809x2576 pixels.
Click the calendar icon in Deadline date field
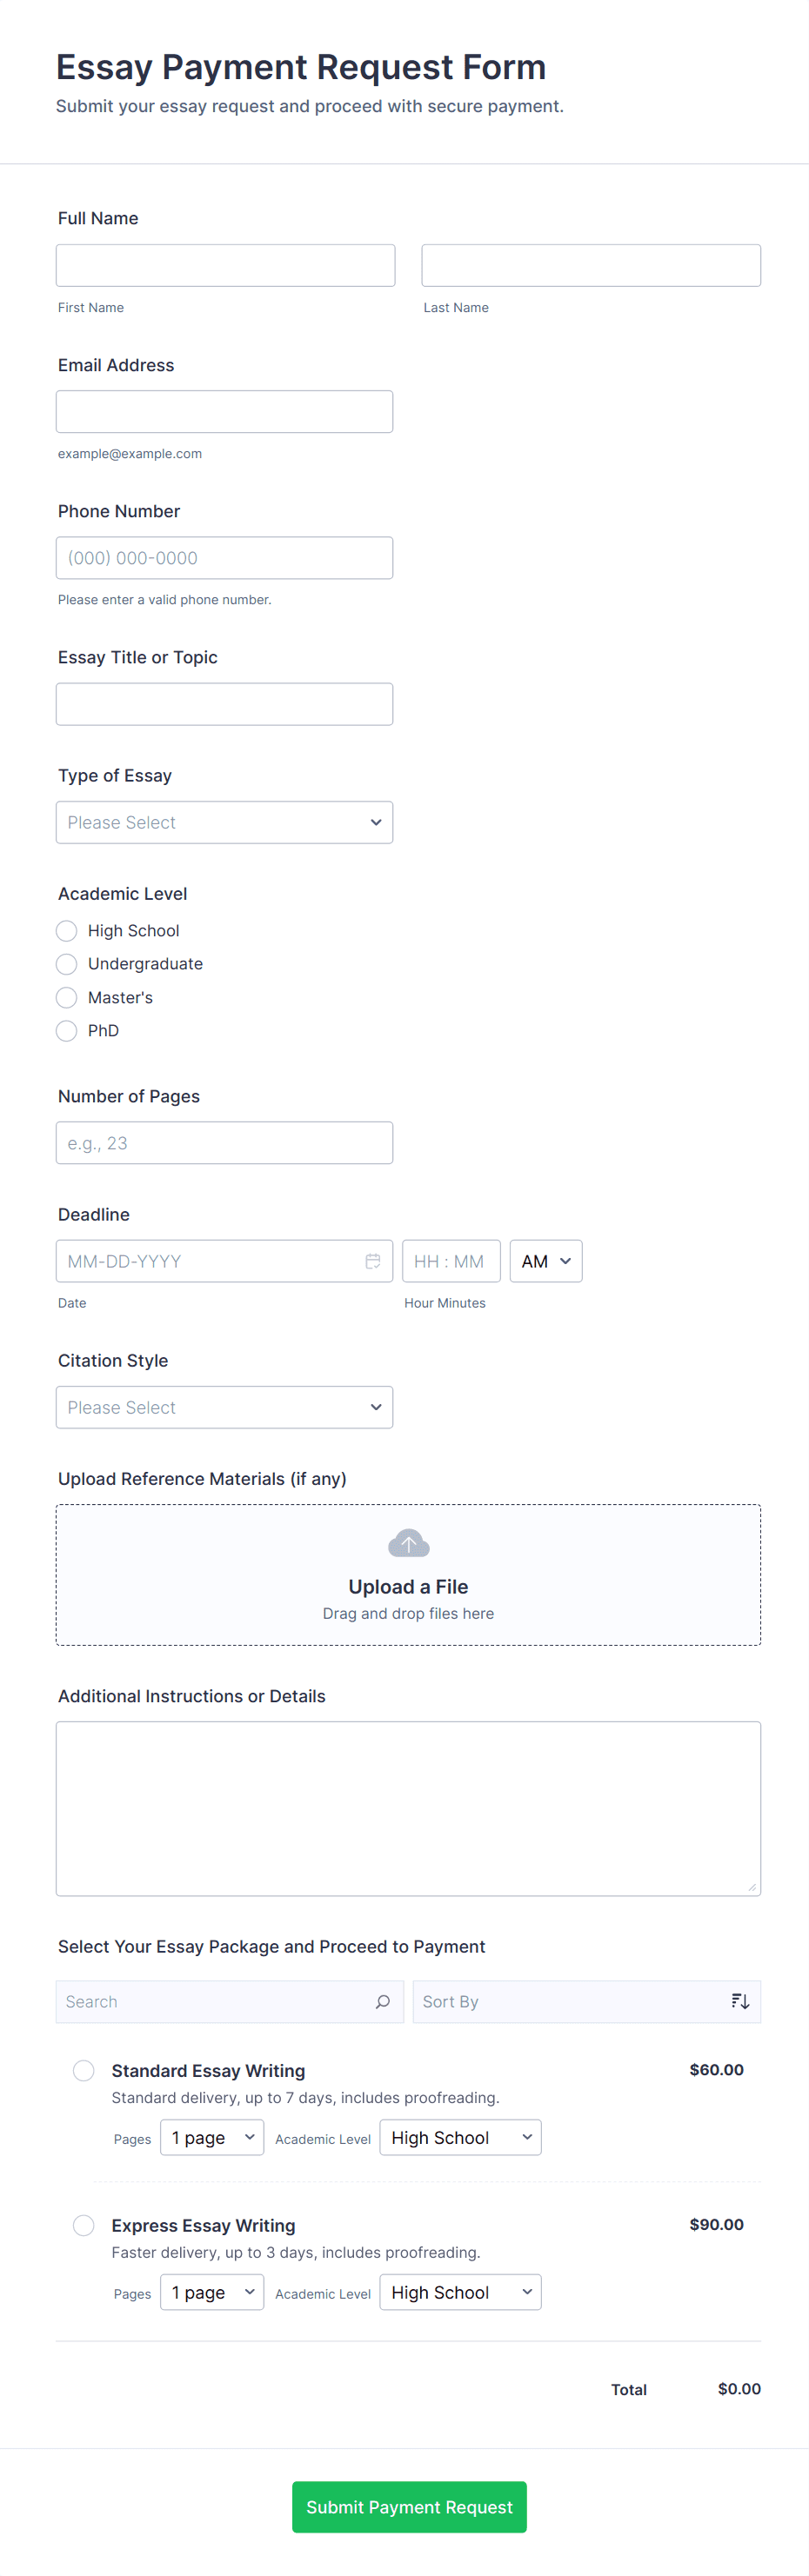(372, 1261)
